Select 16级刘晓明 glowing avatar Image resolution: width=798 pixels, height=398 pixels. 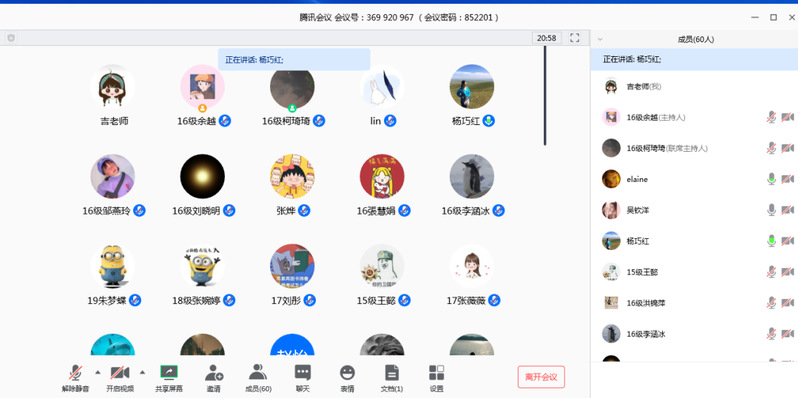click(203, 176)
